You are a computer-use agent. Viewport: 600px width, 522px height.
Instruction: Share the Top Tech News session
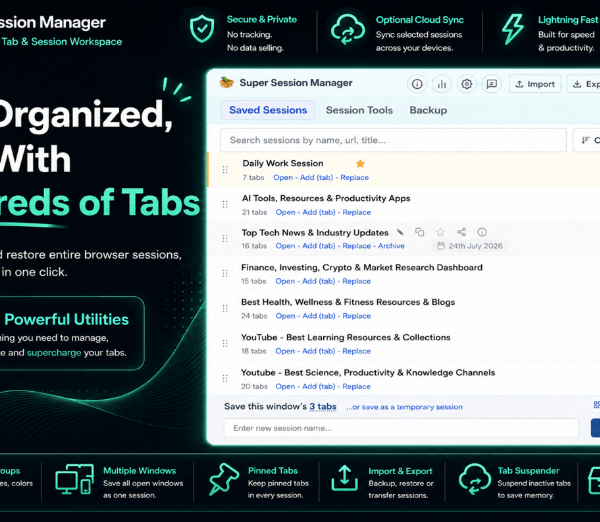(461, 232)
